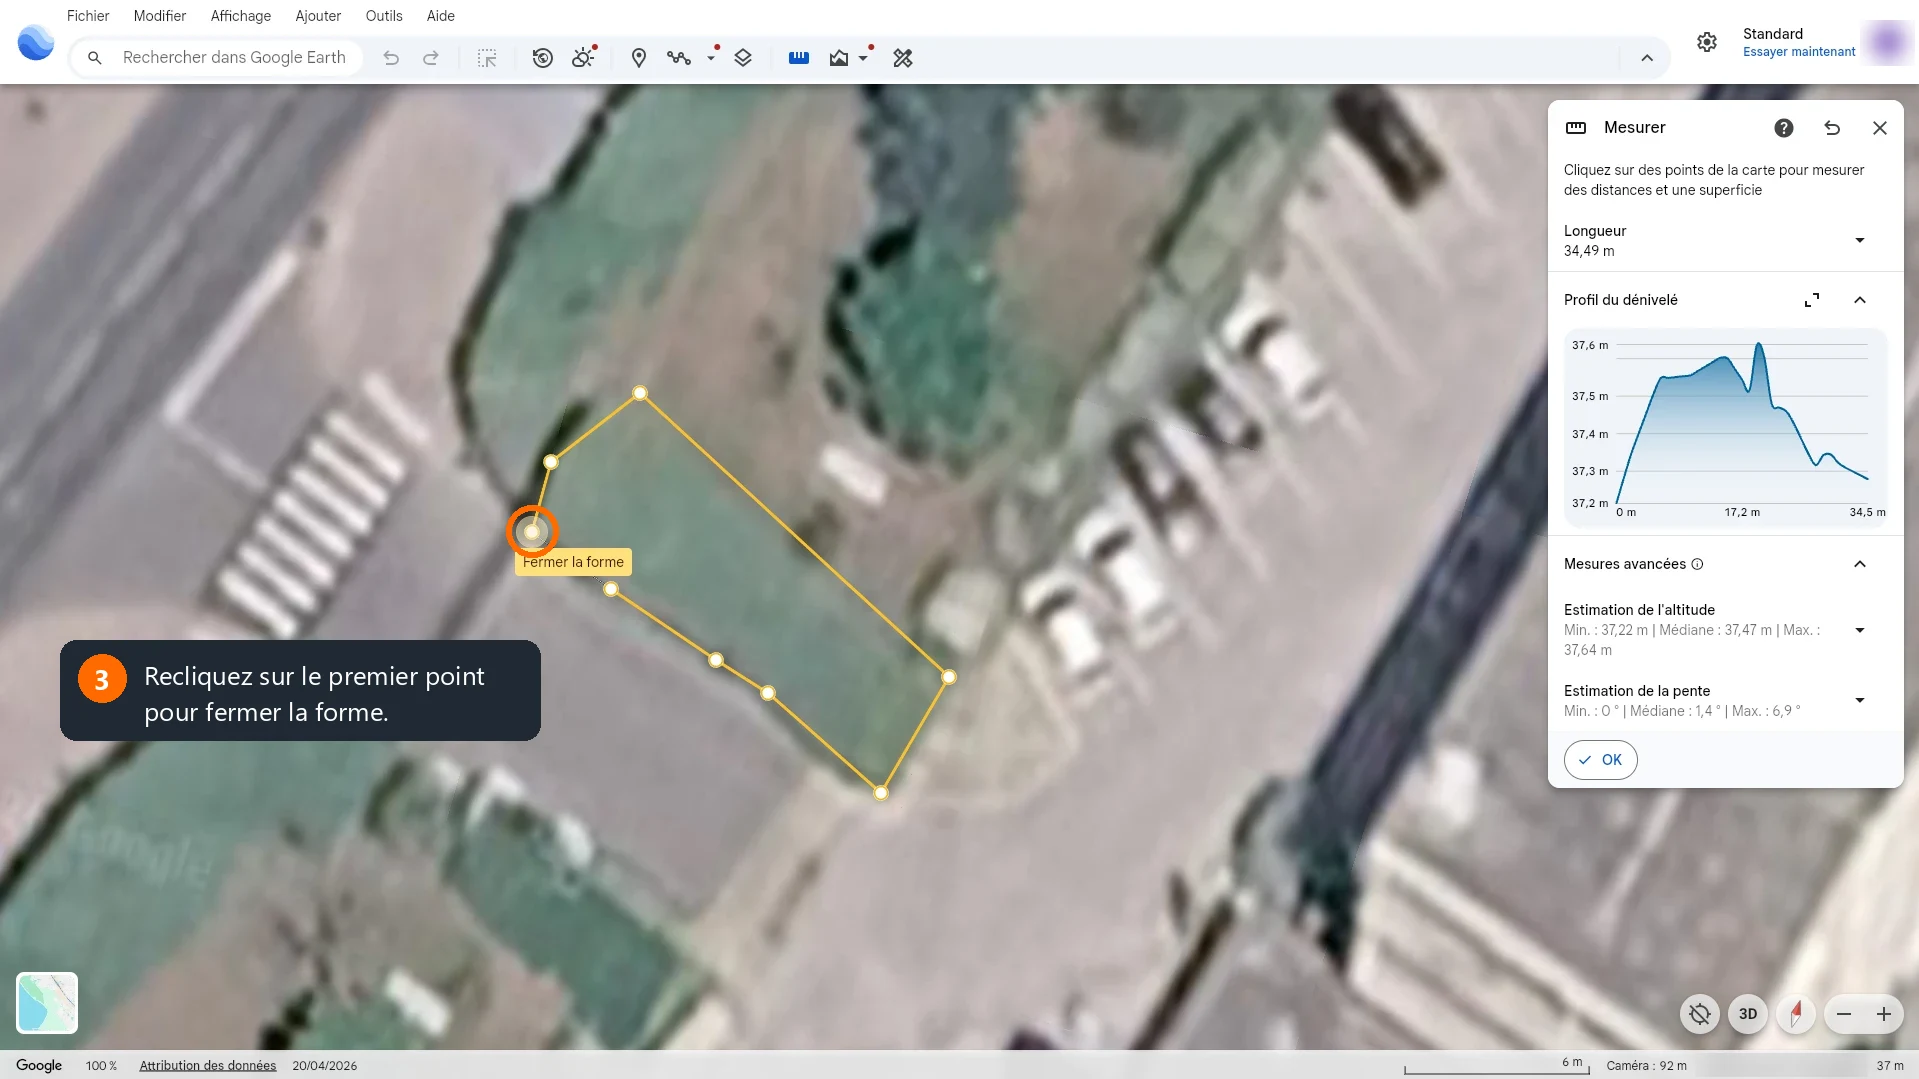Open the Modifier menu
This screenshot has width=1919, height=1079.
click(160, 16)
